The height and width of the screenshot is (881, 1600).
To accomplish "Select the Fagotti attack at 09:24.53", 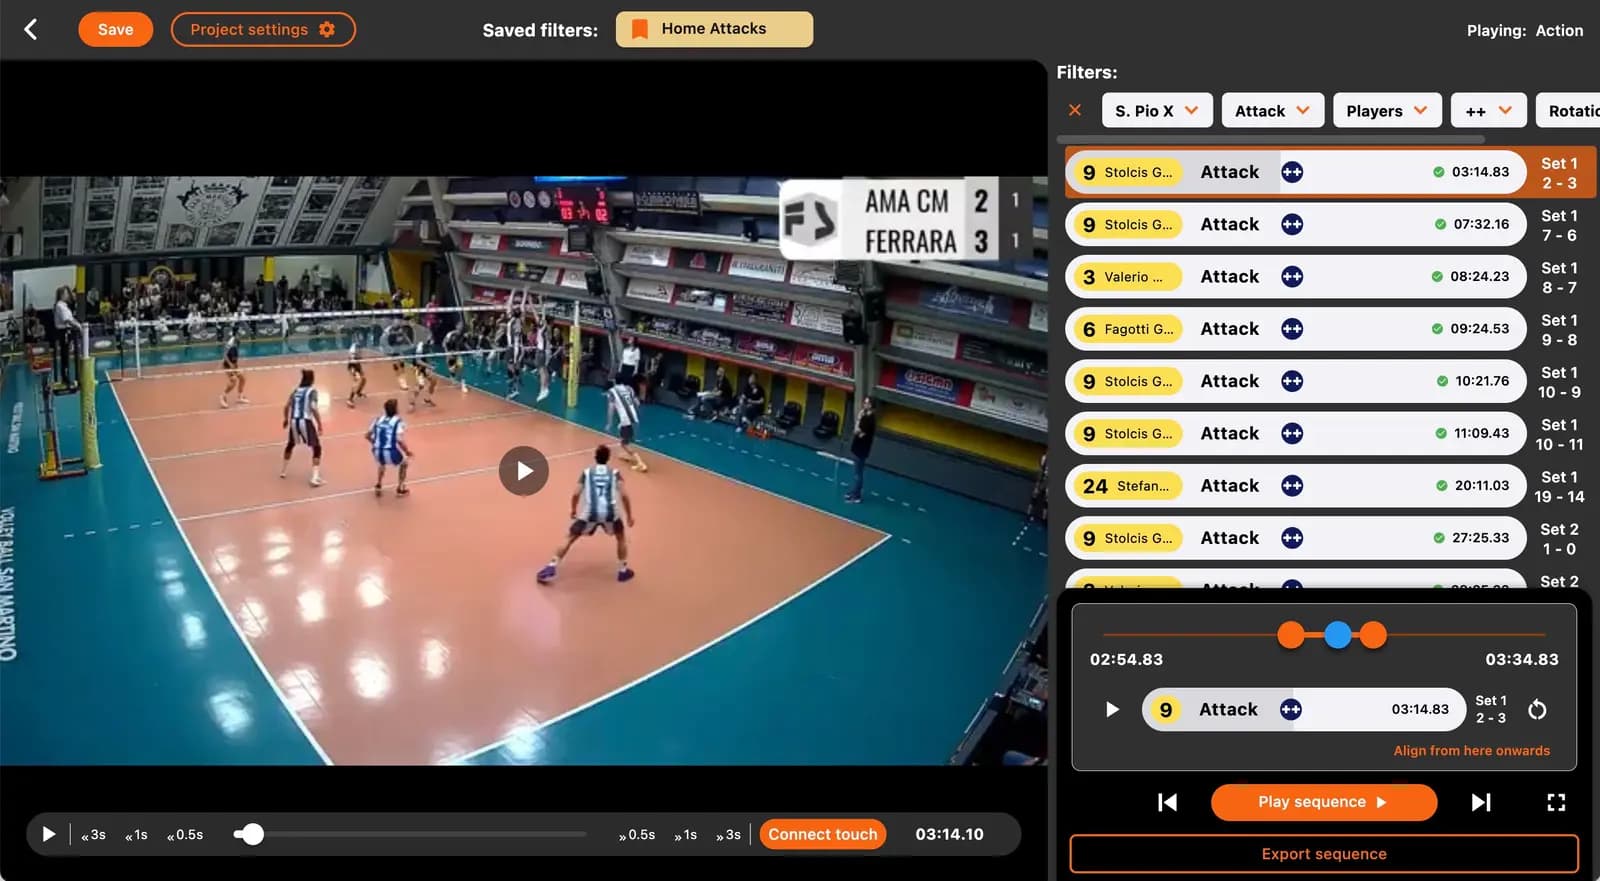I will point(1295,329).
